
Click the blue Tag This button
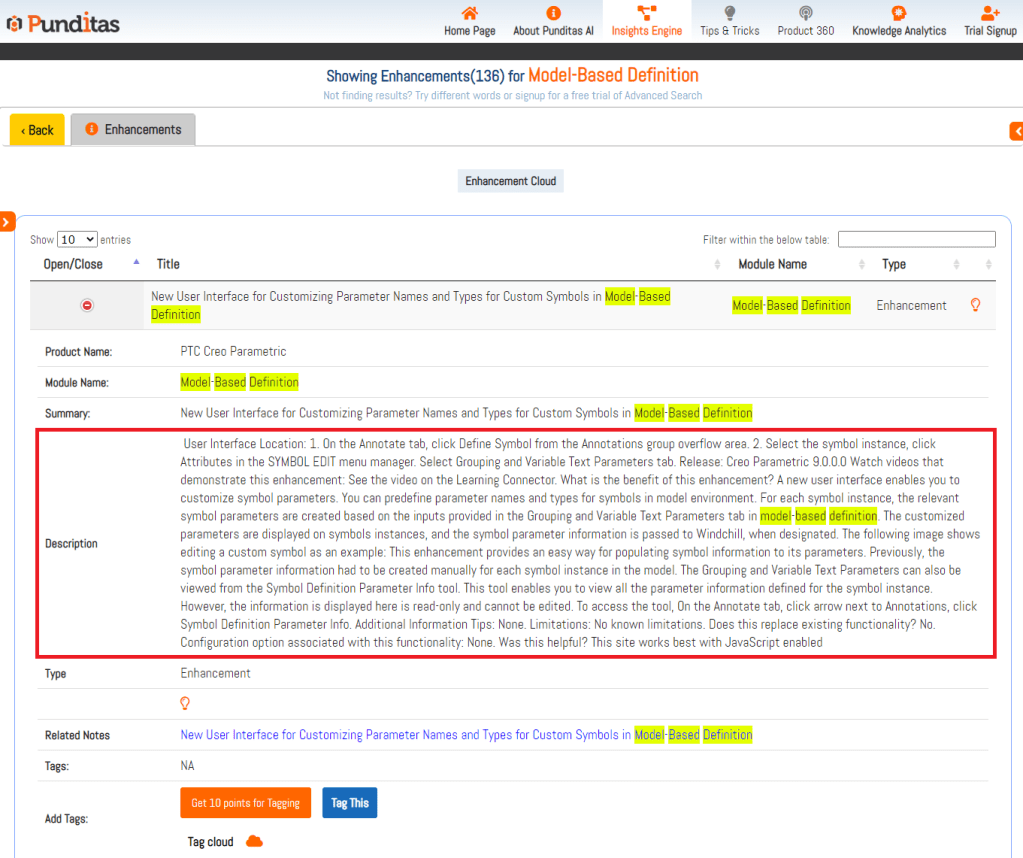[x=349, y=803]
